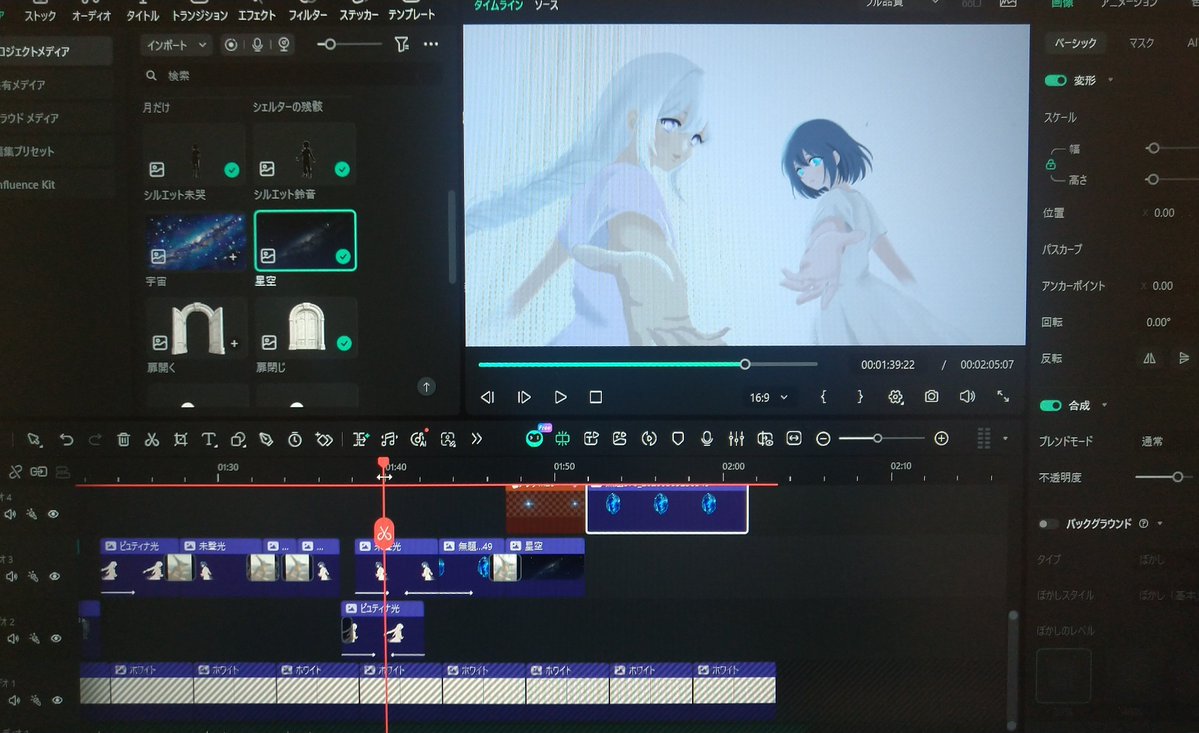Add text with the T tool
This screenshot has height=733, width=1199.
pyautogui.click(x=209, y=439)
